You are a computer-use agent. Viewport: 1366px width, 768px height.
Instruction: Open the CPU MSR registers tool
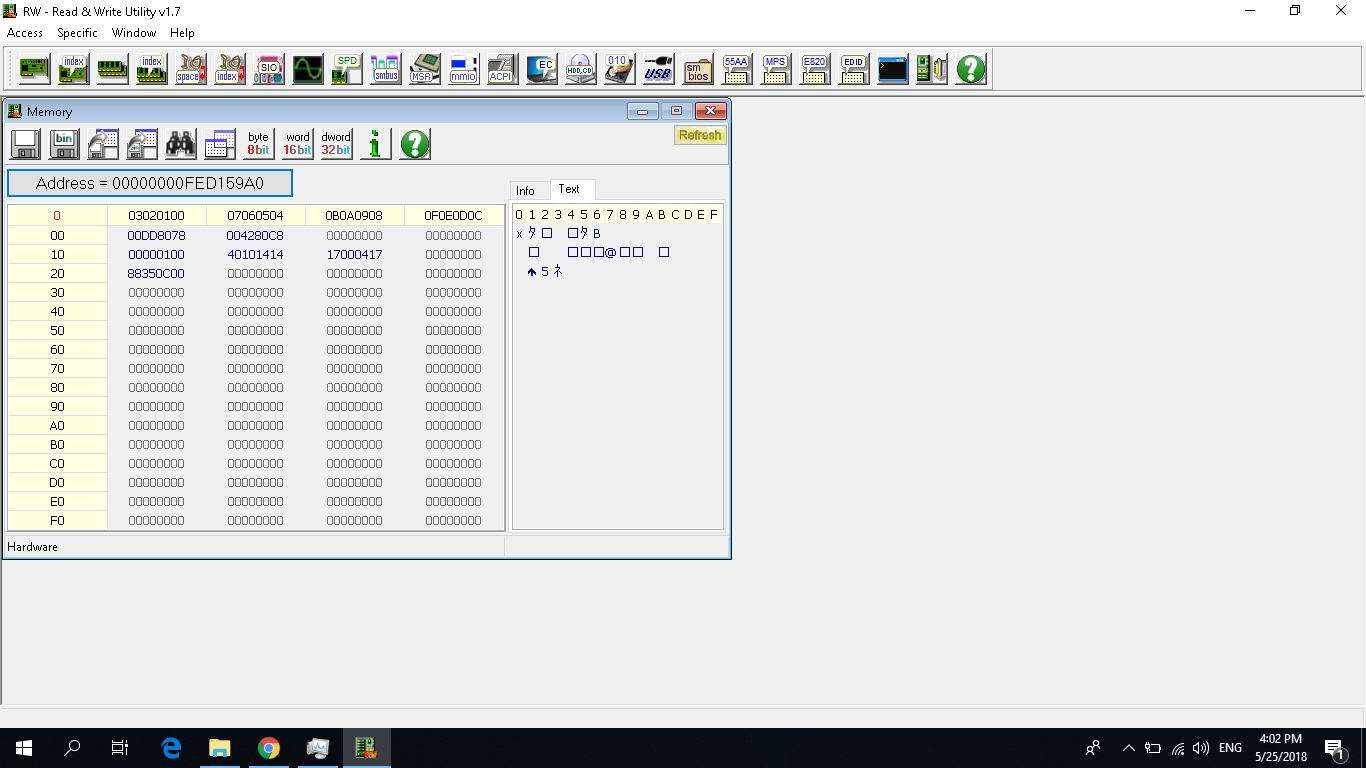click(424, 69)
